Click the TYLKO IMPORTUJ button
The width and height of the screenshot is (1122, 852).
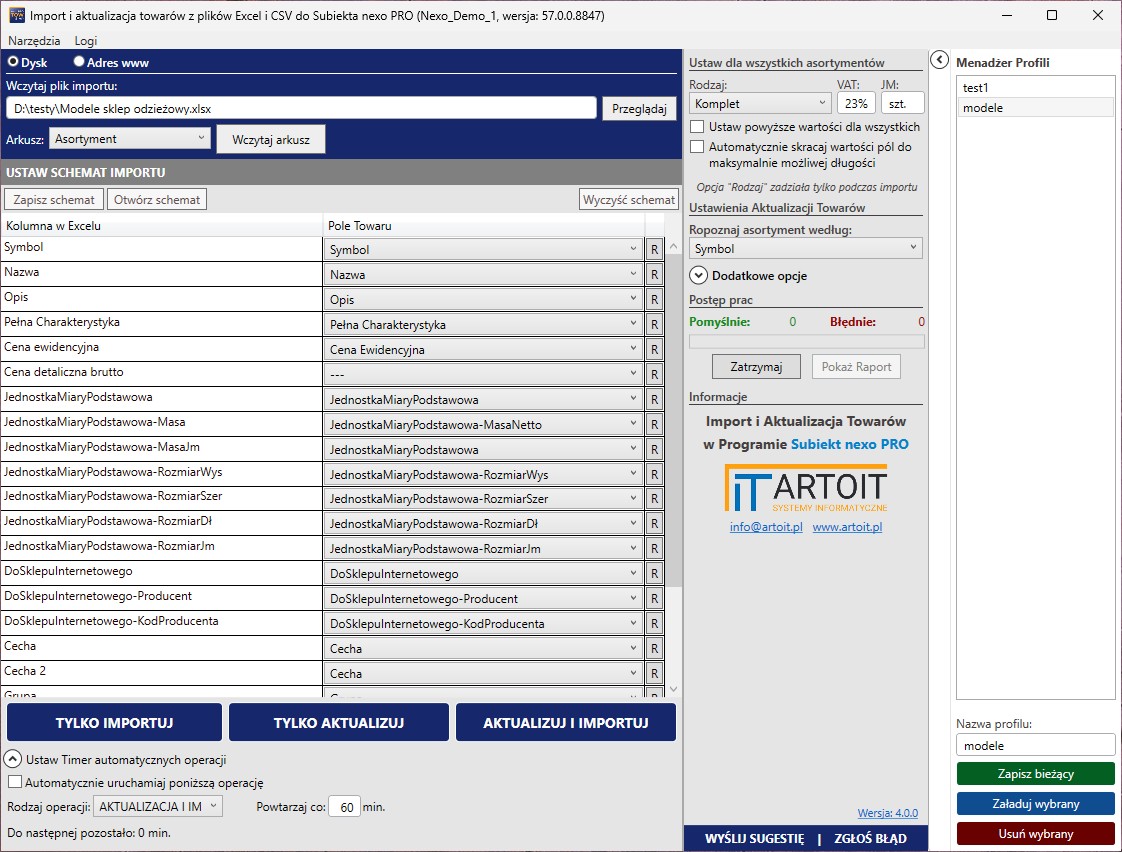point(114,723)
